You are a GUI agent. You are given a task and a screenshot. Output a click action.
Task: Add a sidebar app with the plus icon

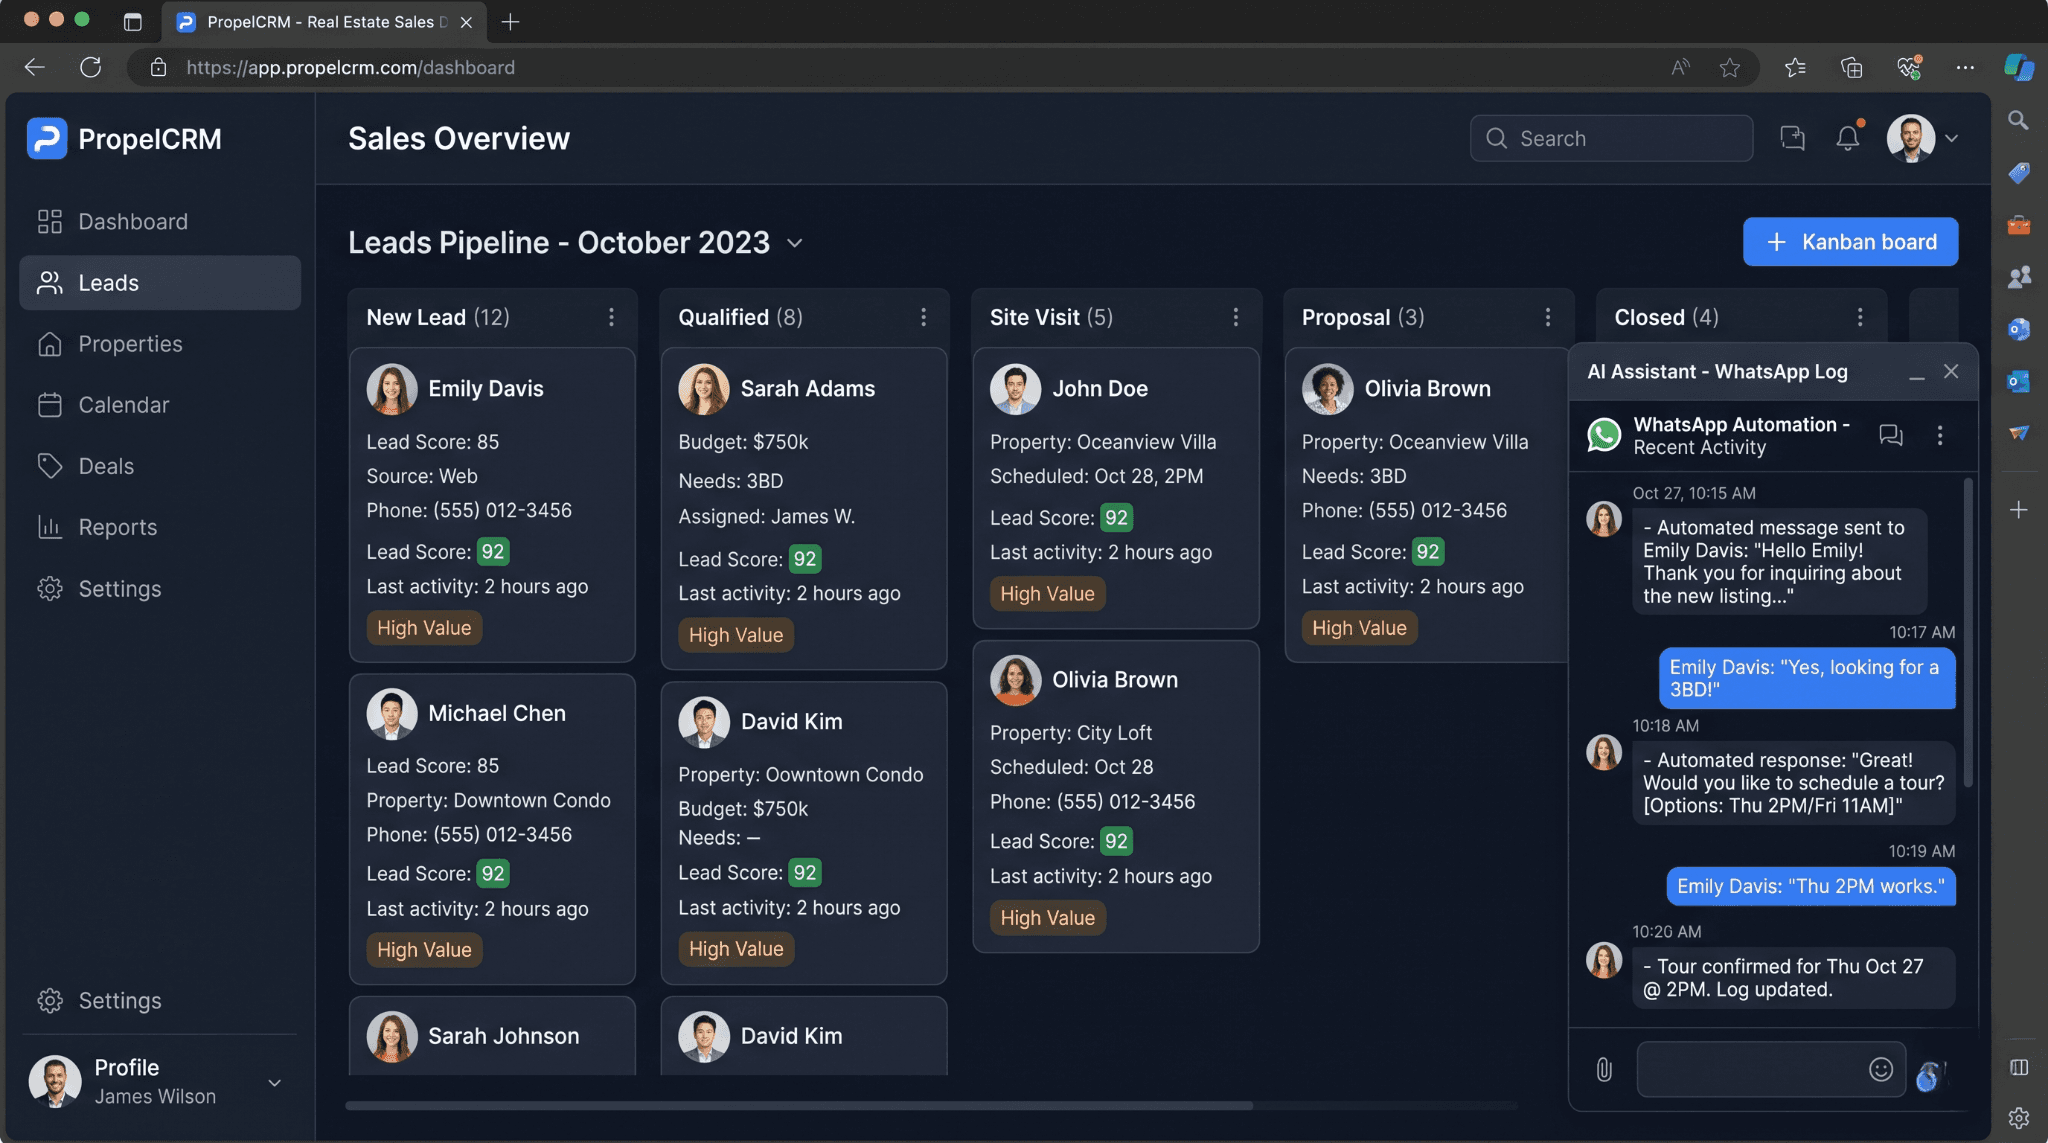point(2018,509)
